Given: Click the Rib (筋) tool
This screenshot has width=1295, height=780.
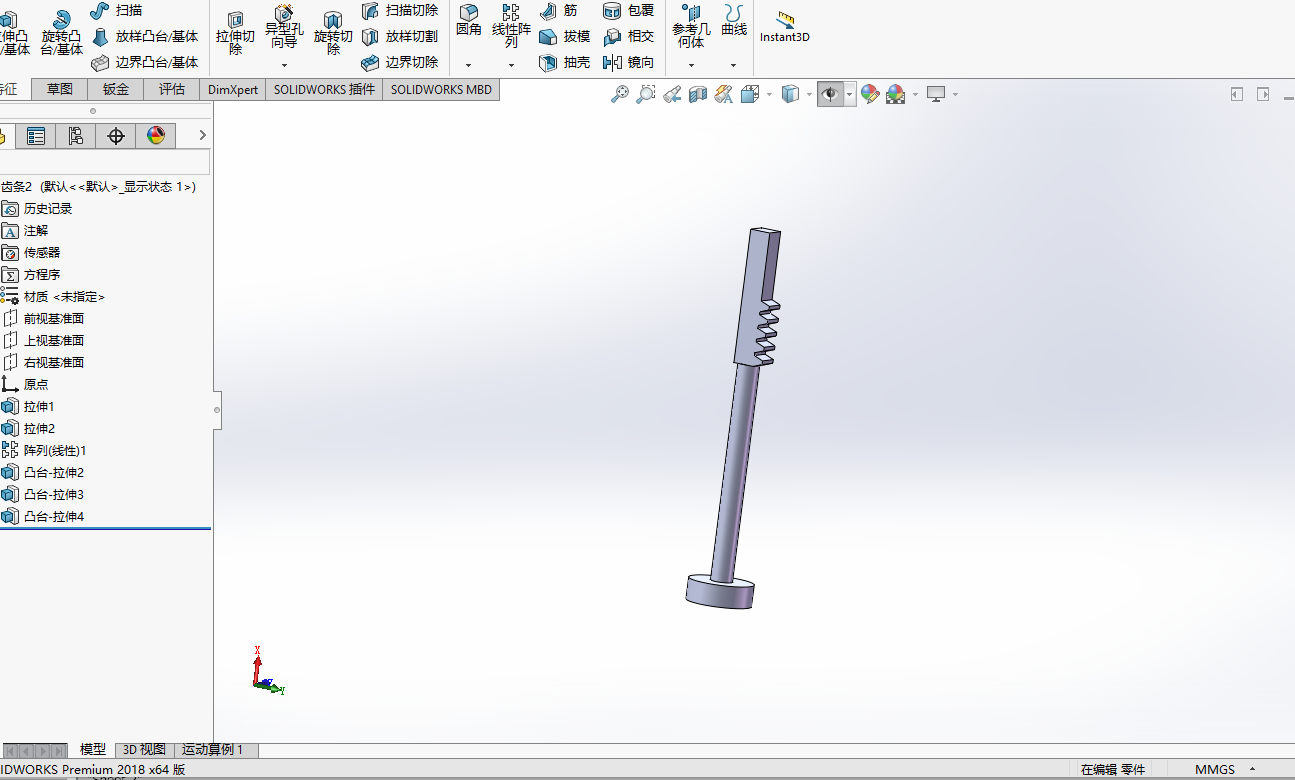Looking at the screenshot, I should click(559, 10).
